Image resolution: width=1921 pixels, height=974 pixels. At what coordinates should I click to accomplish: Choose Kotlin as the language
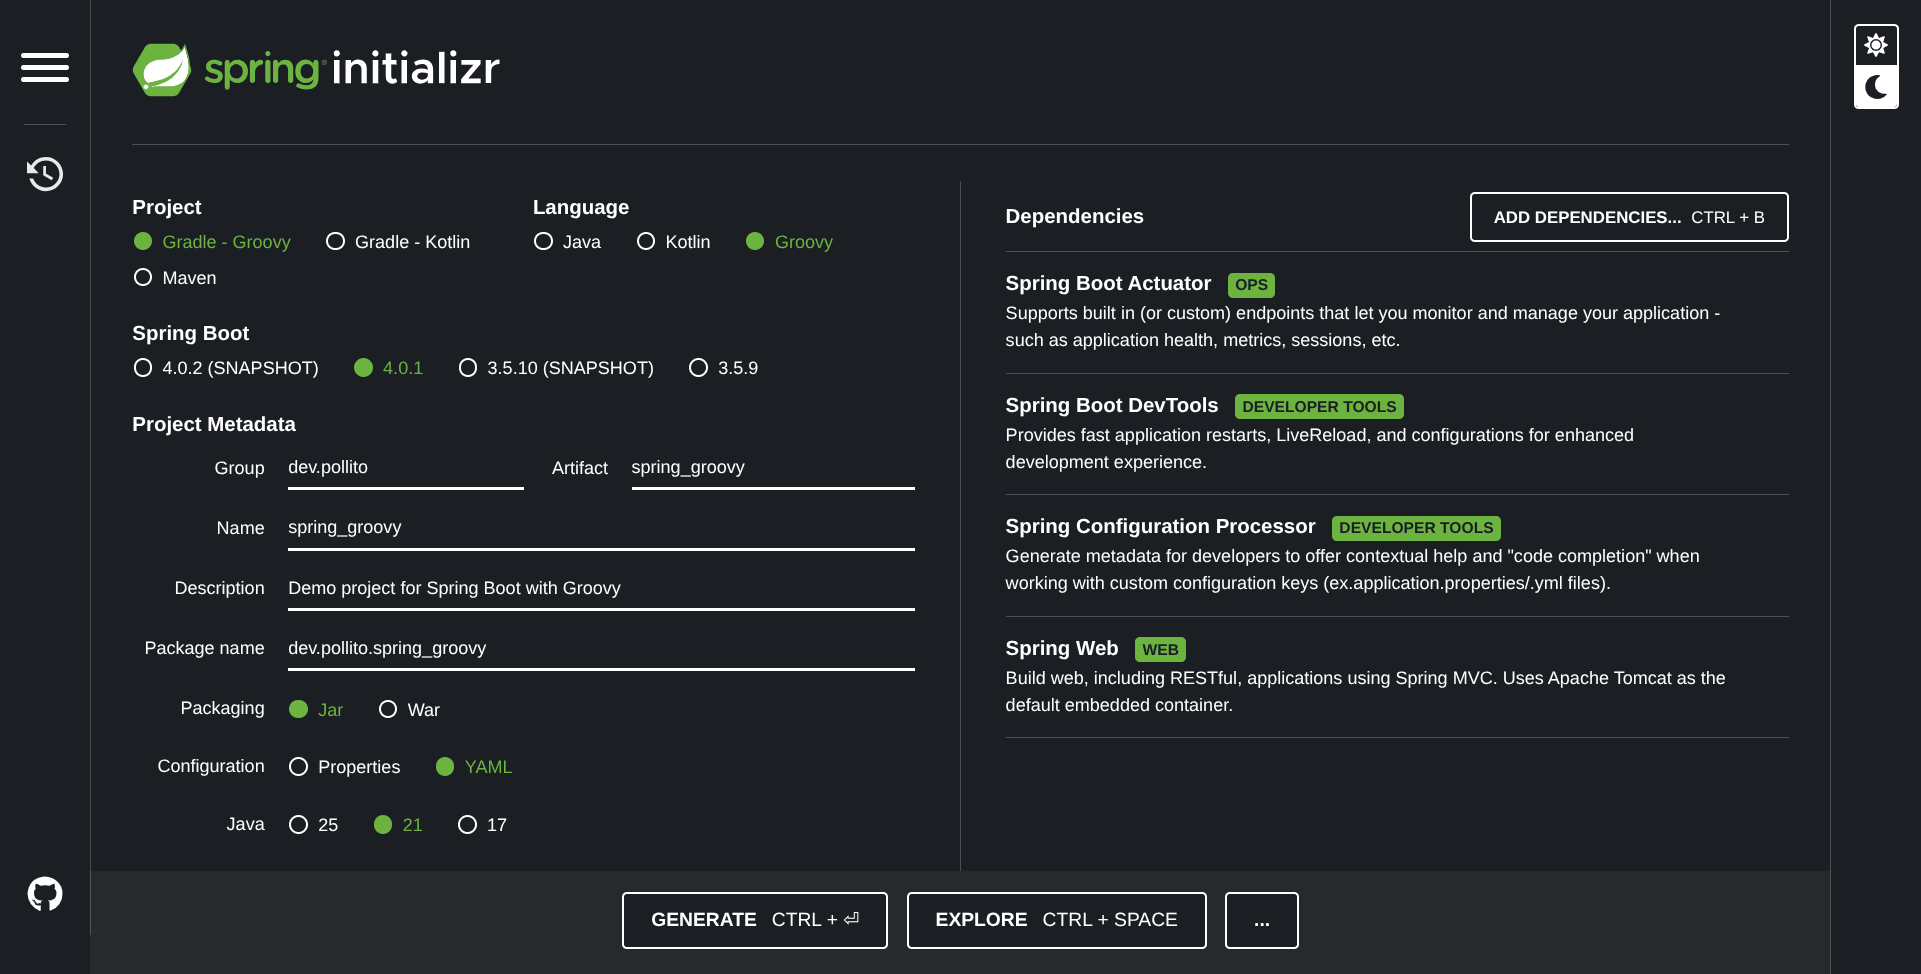(x=646, y=242)
